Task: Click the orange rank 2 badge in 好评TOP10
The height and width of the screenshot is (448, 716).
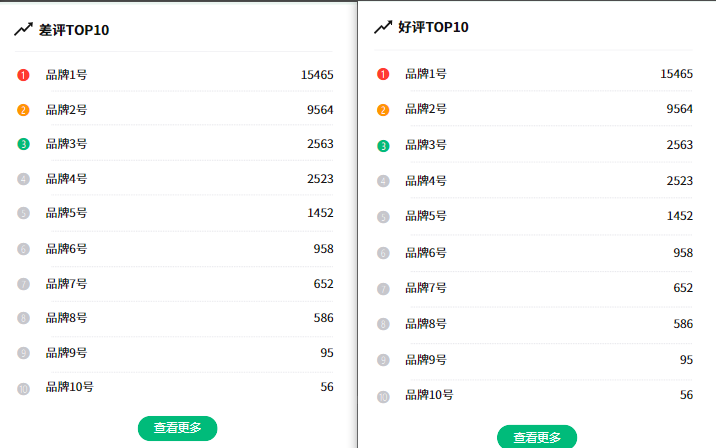Action: (383, 110)
